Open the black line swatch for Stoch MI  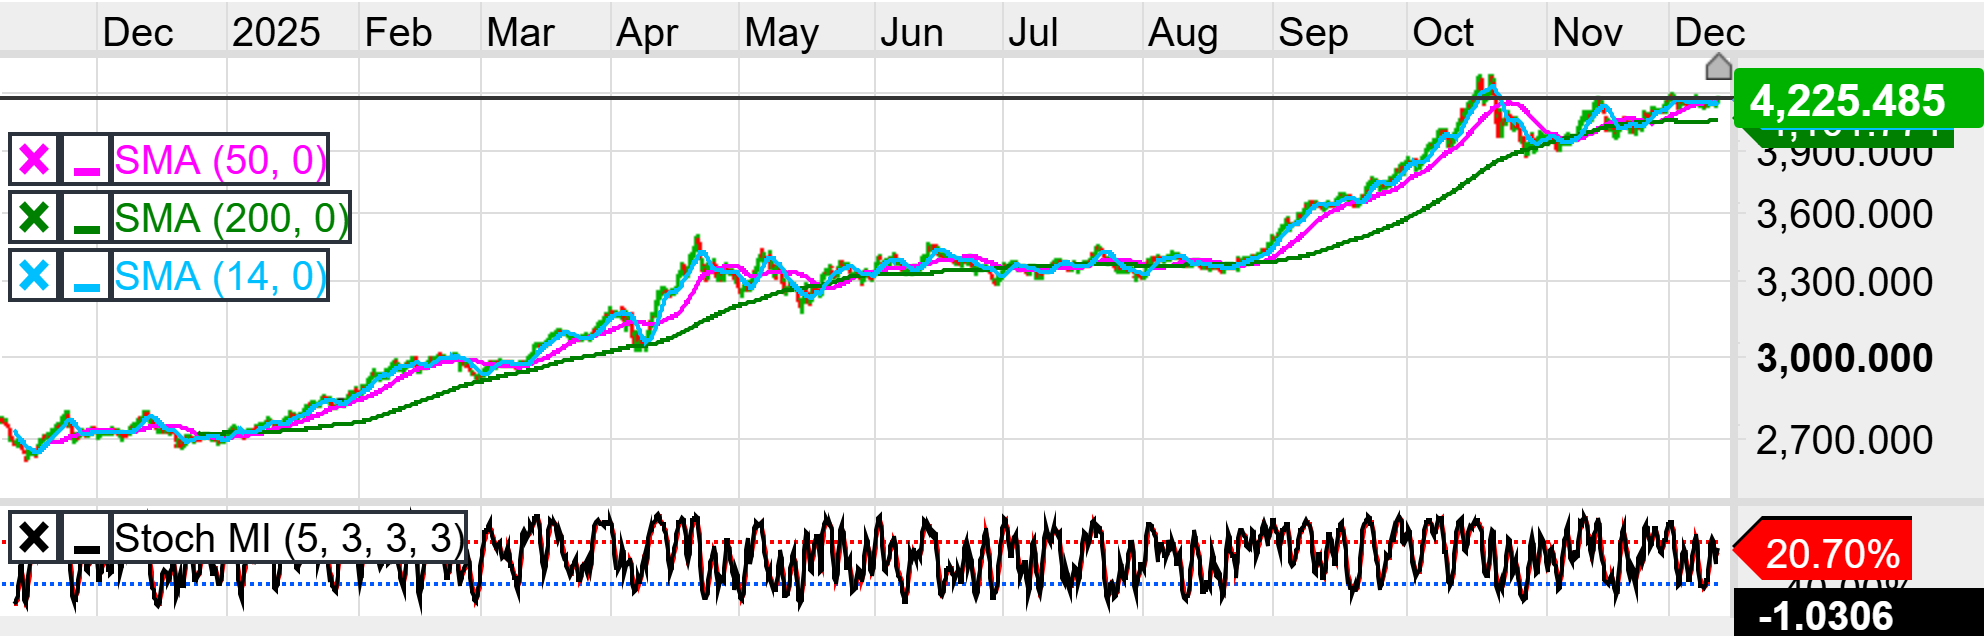click(x=87, y=538)
